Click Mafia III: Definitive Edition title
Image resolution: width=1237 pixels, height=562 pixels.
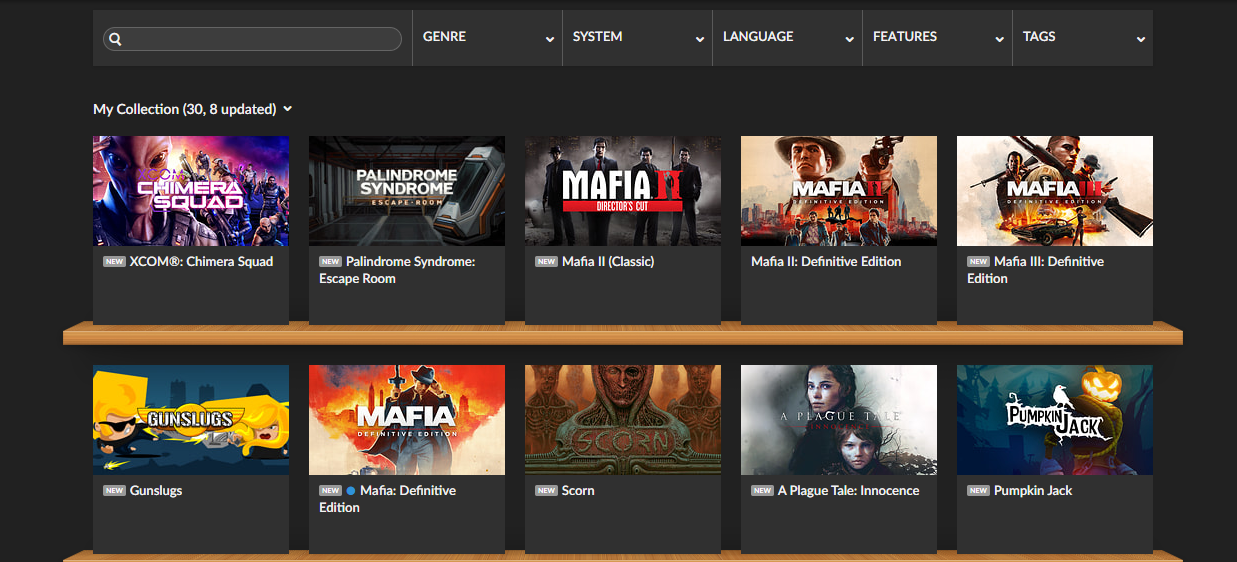pyautogui.click(x=1035, y=270)
